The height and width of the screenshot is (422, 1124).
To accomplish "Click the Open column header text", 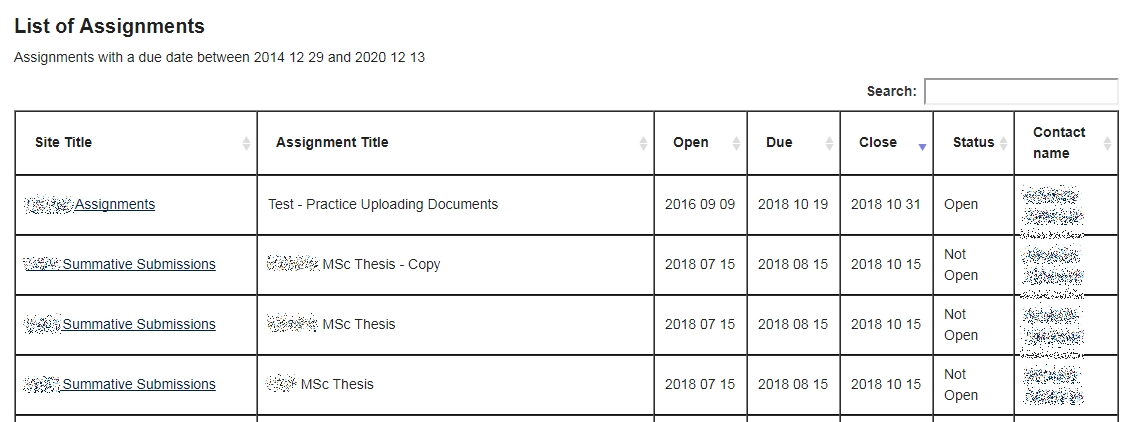I will pos(690,143).
